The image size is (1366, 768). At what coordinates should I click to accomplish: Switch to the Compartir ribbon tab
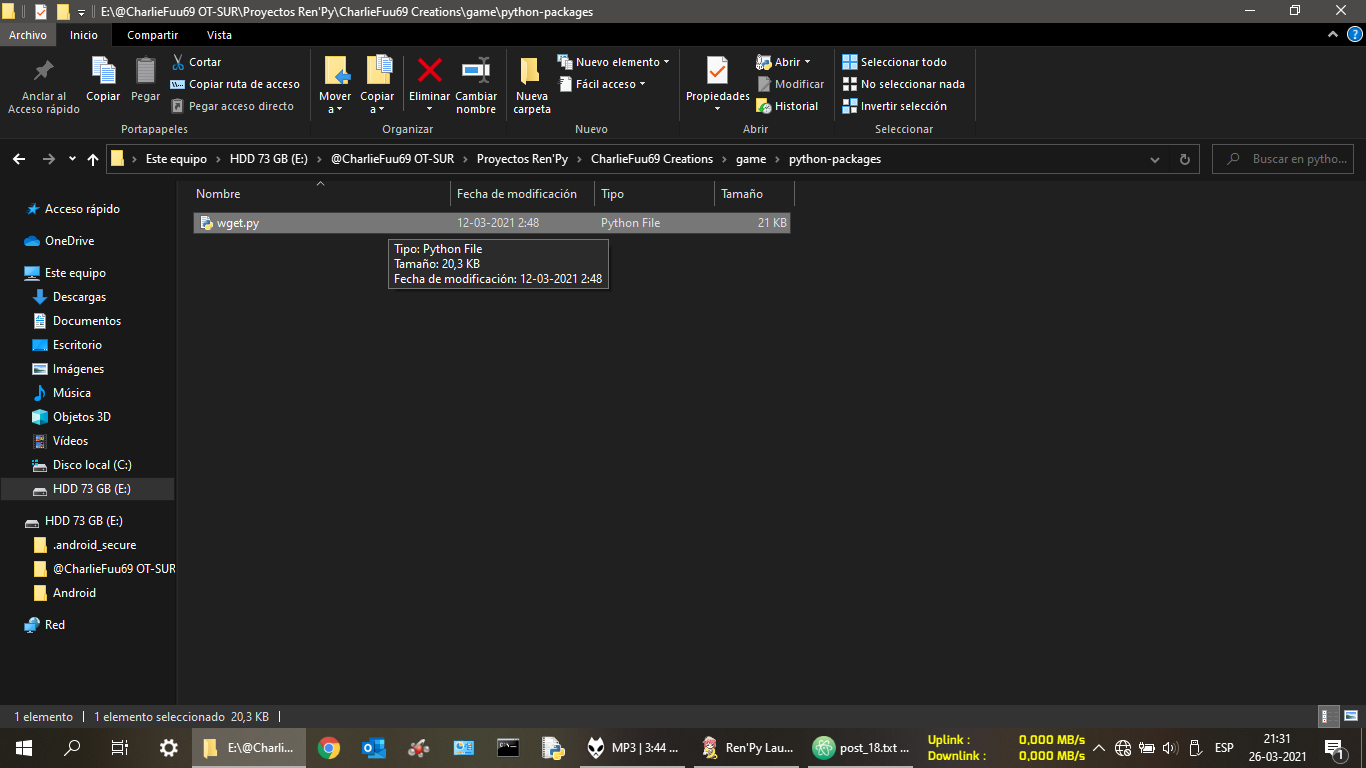click(153, 35)
